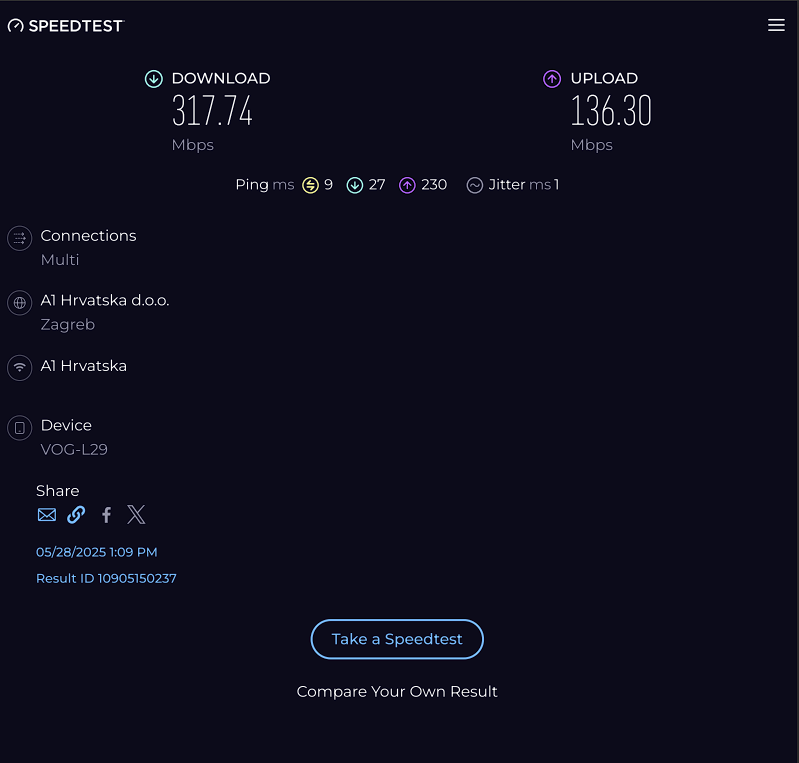Click the Take a Speedtest button

pyautogui.click(x=397, y=639)
